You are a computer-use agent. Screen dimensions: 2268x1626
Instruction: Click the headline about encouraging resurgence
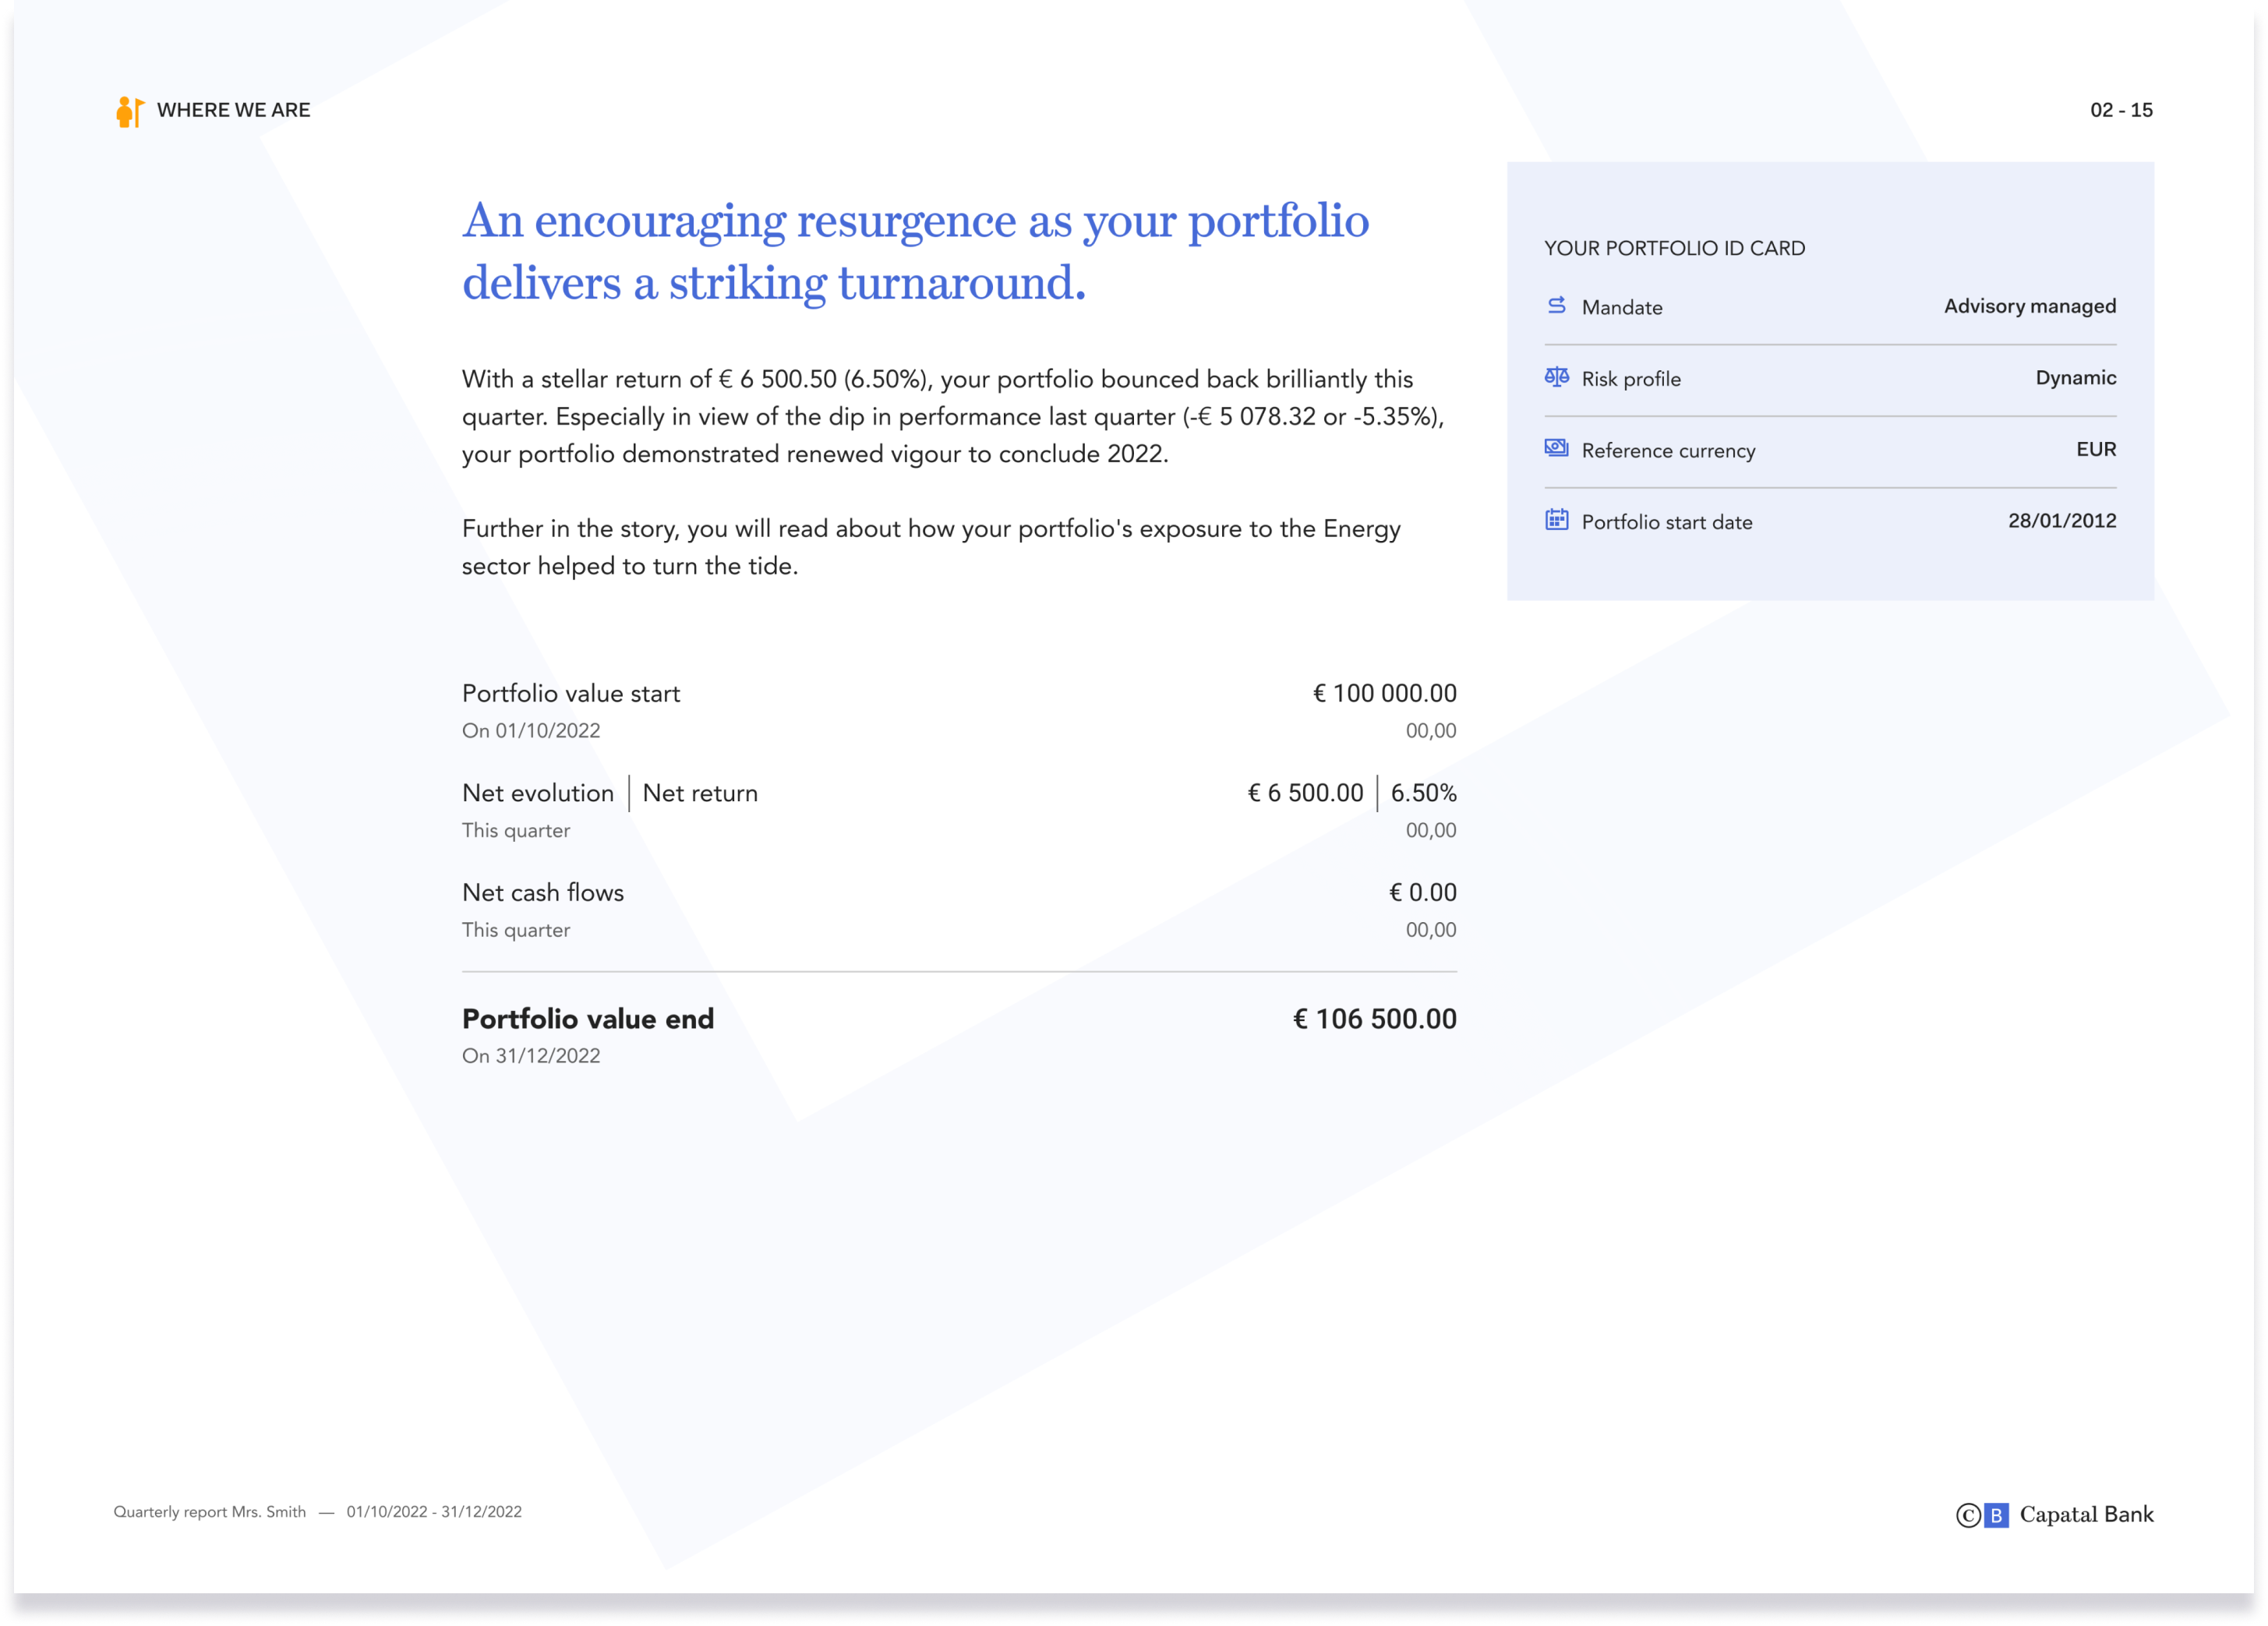pos(914,251)
